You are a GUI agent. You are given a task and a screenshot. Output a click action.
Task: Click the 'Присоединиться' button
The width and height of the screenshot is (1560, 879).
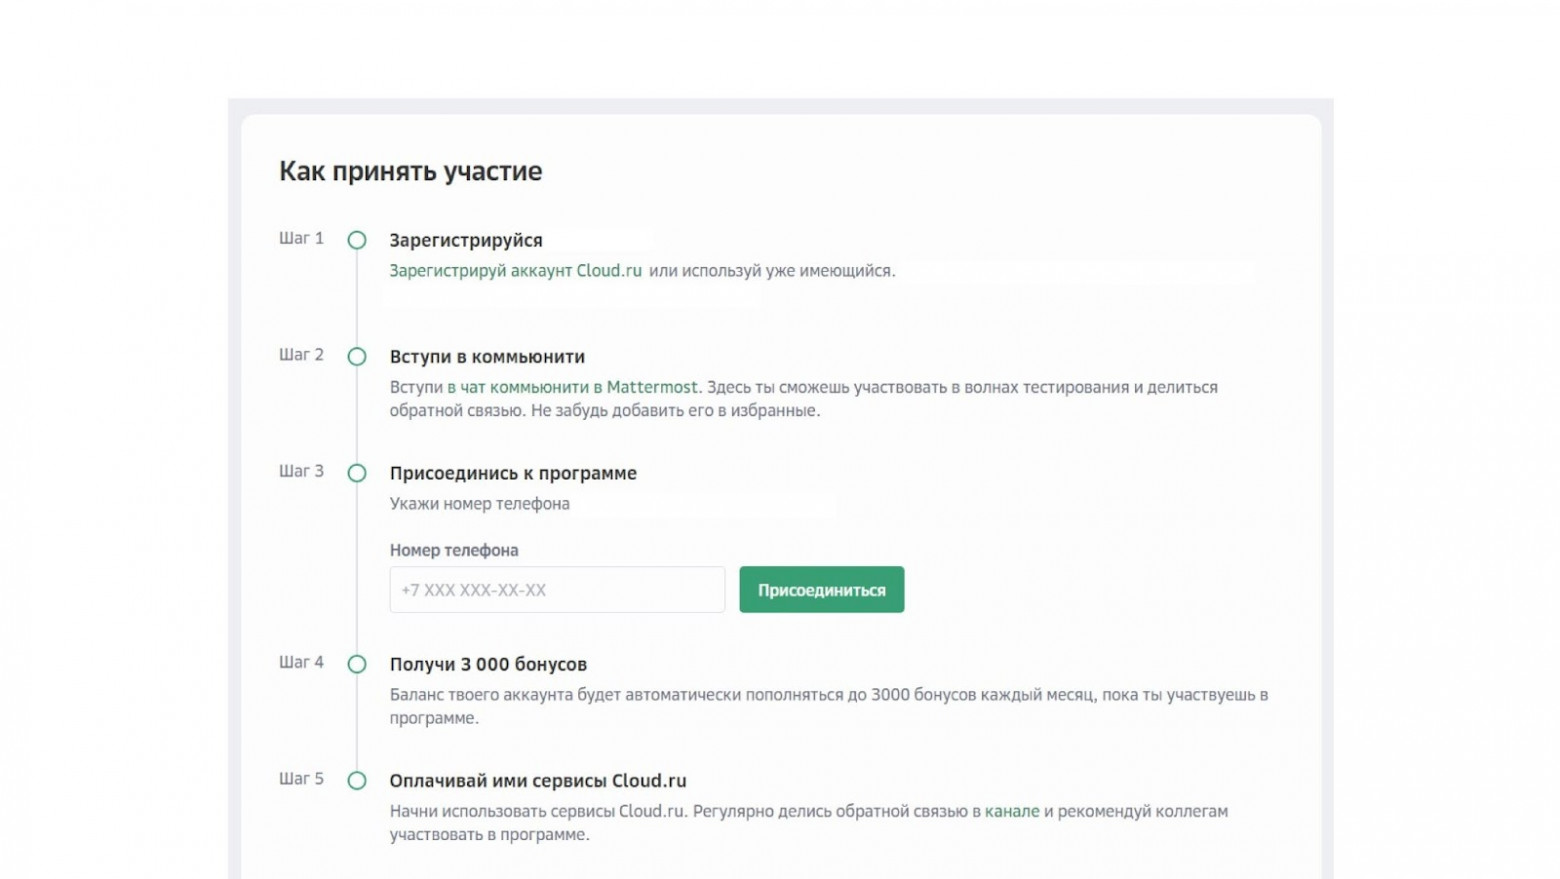pos(822,590)
